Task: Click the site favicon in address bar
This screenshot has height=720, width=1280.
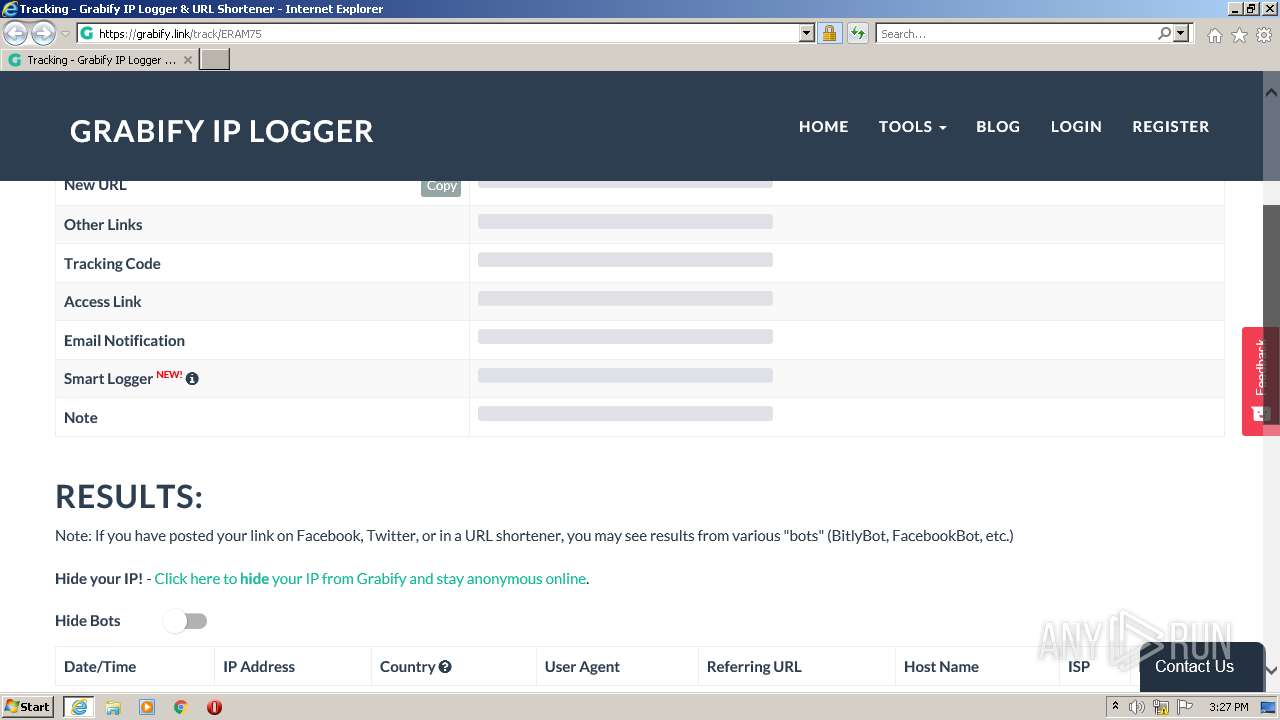Action: (x=87, y=33)
